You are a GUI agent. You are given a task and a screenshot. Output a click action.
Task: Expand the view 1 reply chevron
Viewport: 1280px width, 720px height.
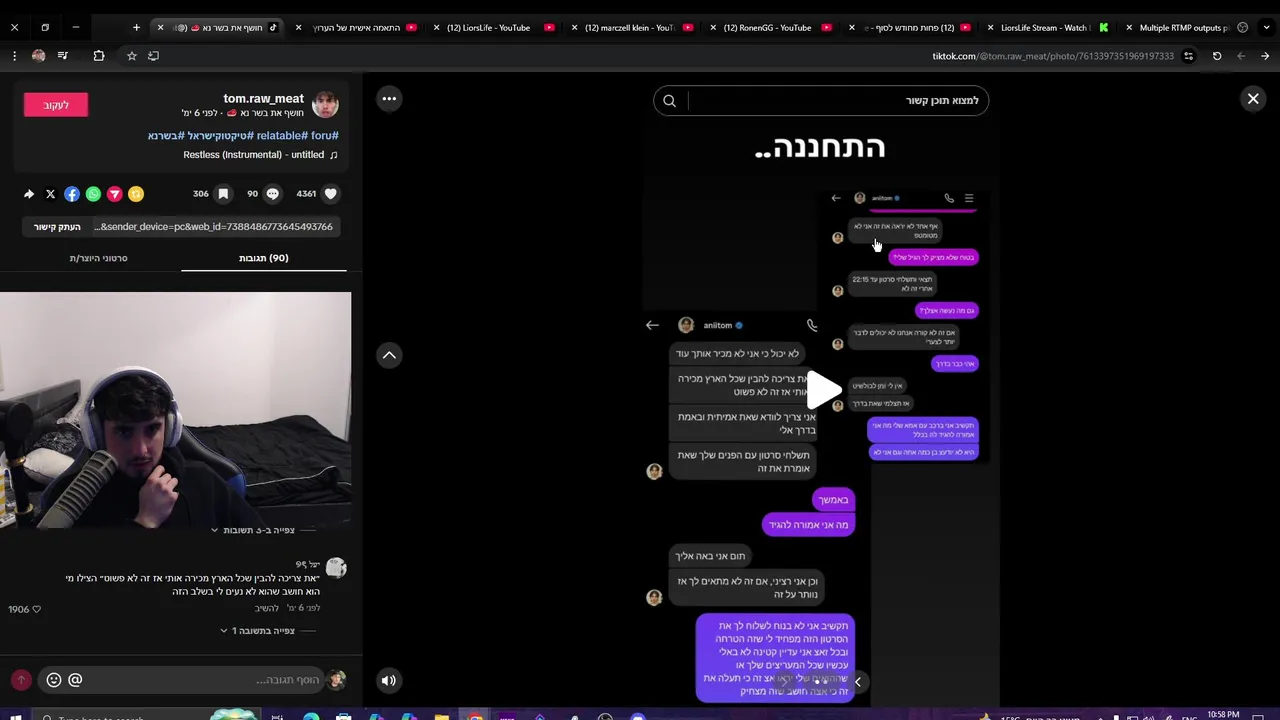[x=224, y=631]
